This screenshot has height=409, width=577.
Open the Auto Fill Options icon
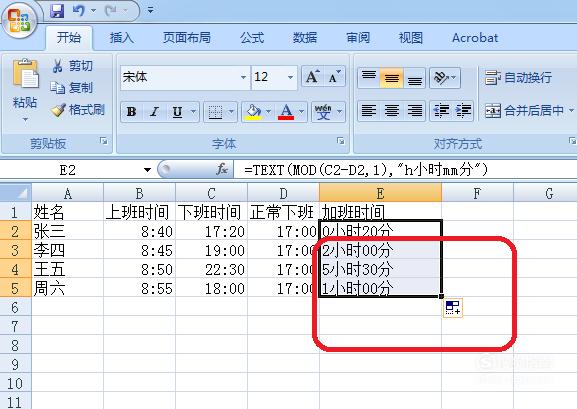coord(453,308)
